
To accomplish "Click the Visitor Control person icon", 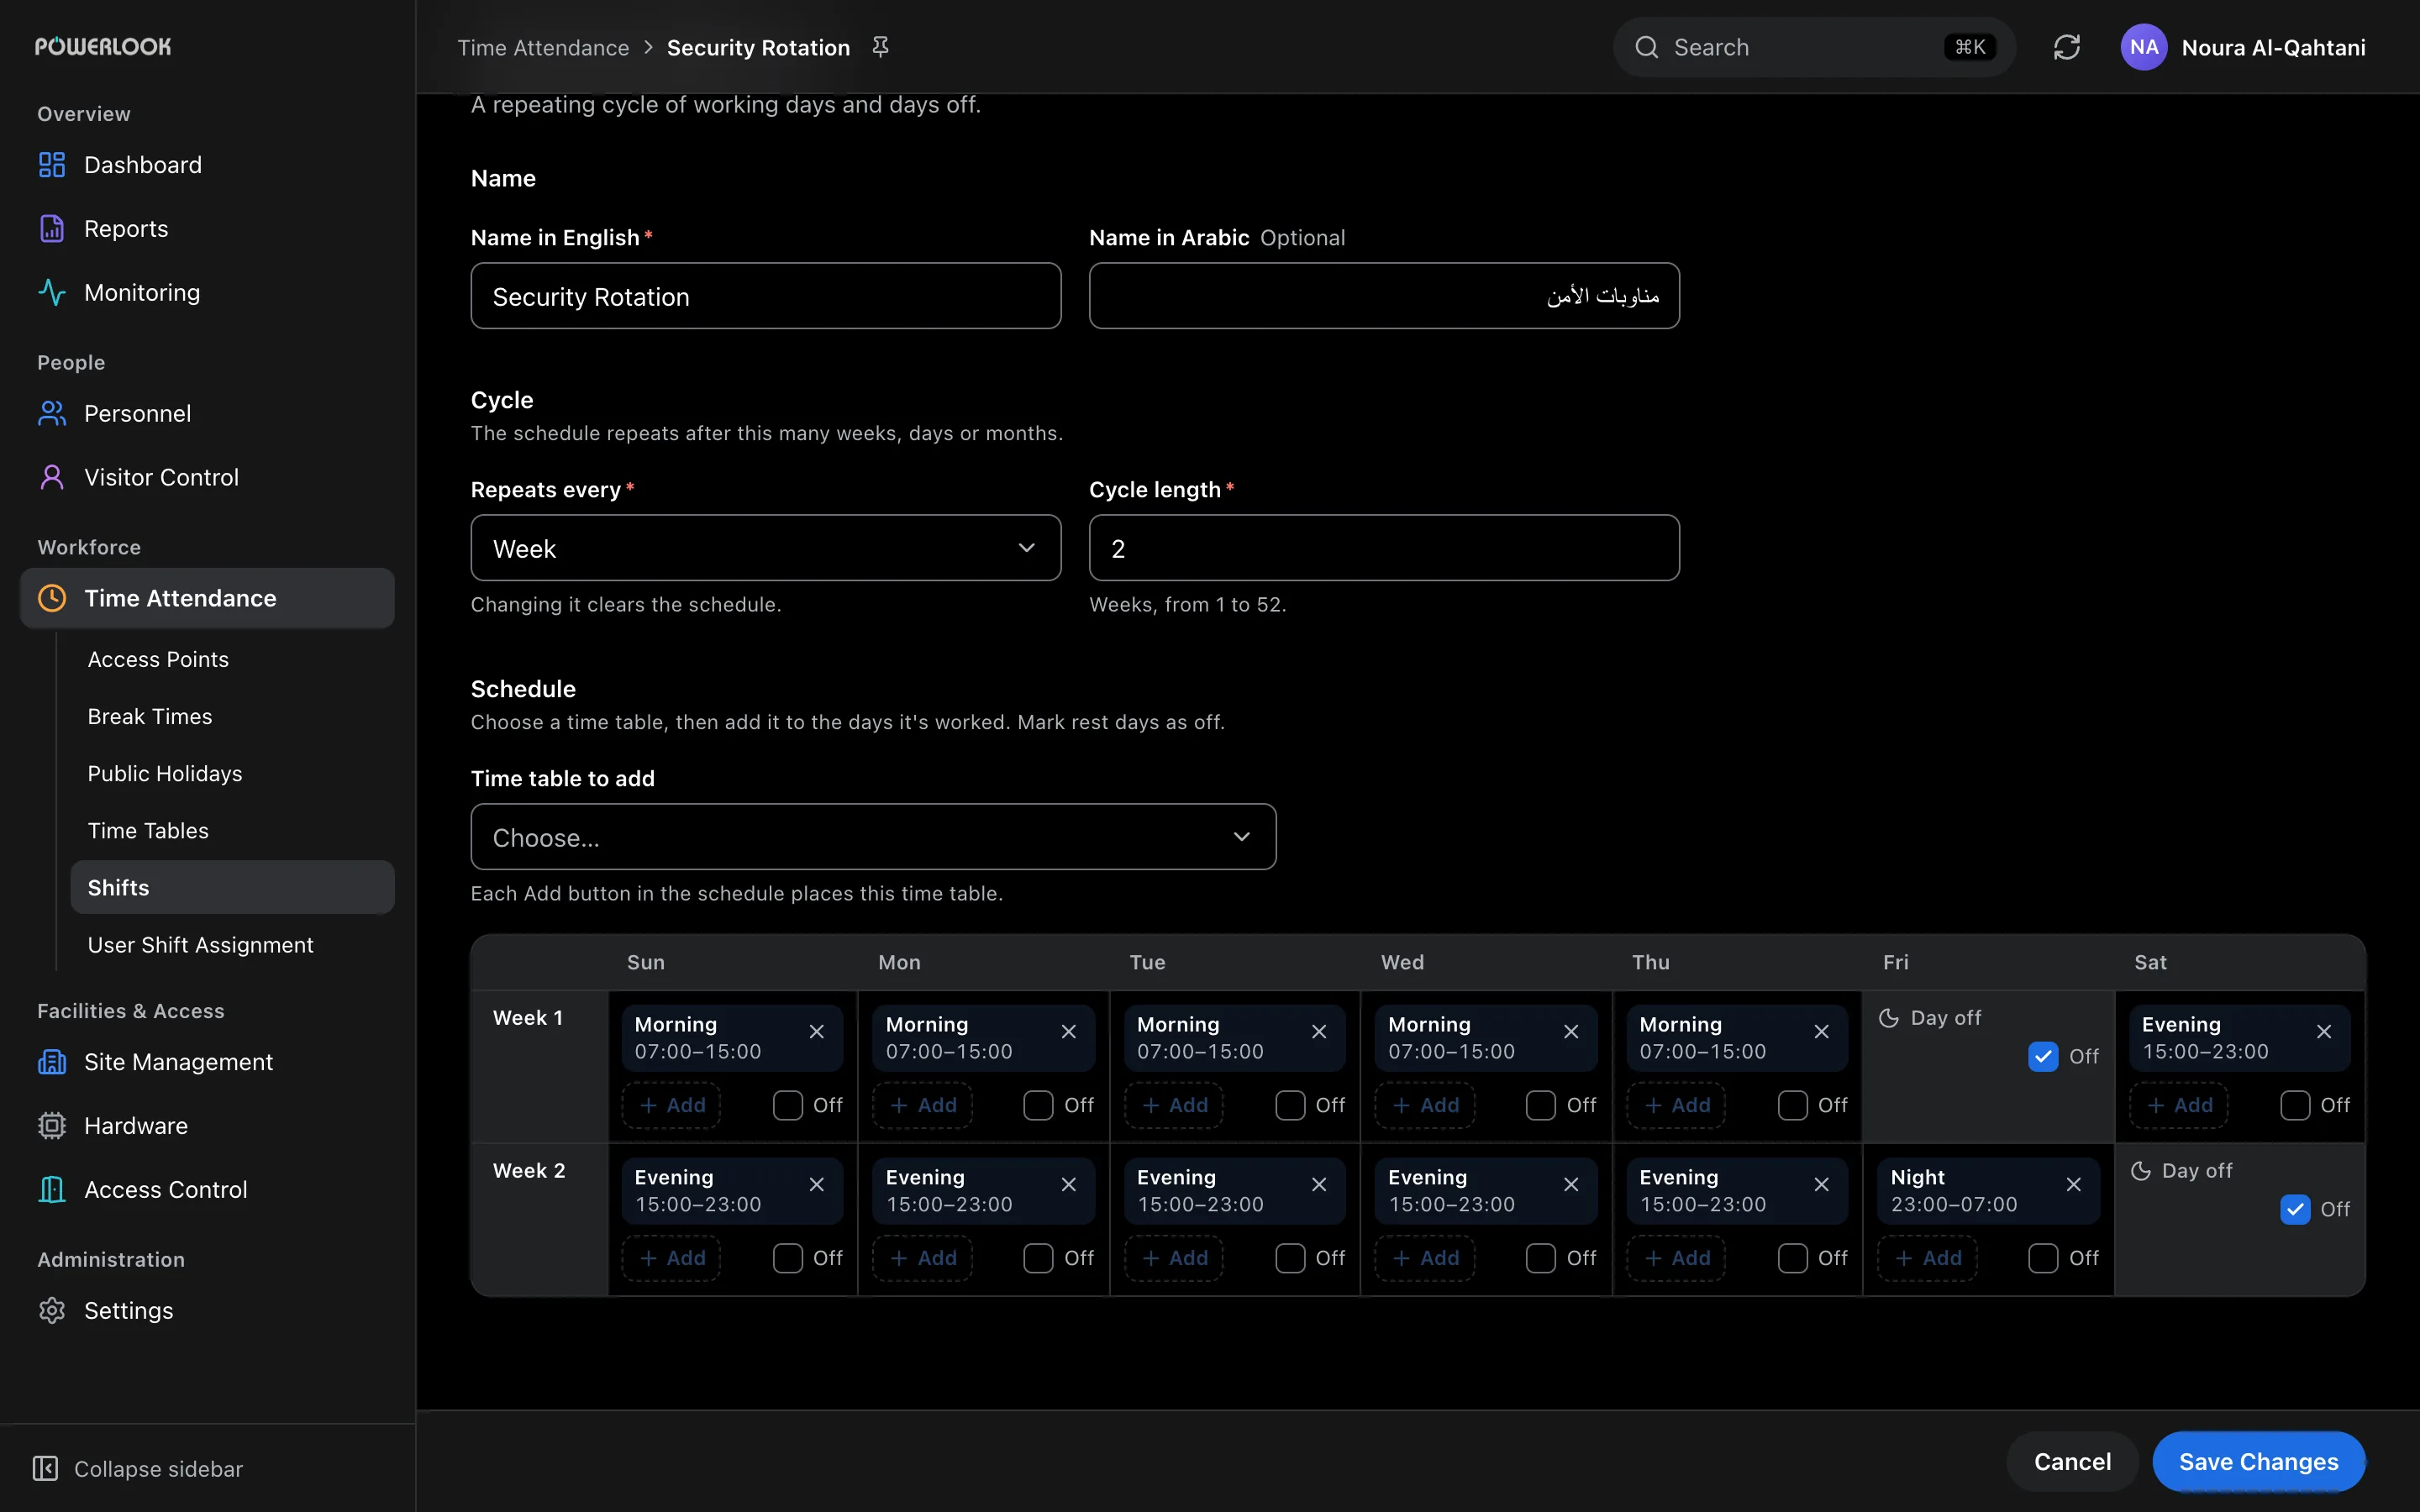I will (52, 478).
